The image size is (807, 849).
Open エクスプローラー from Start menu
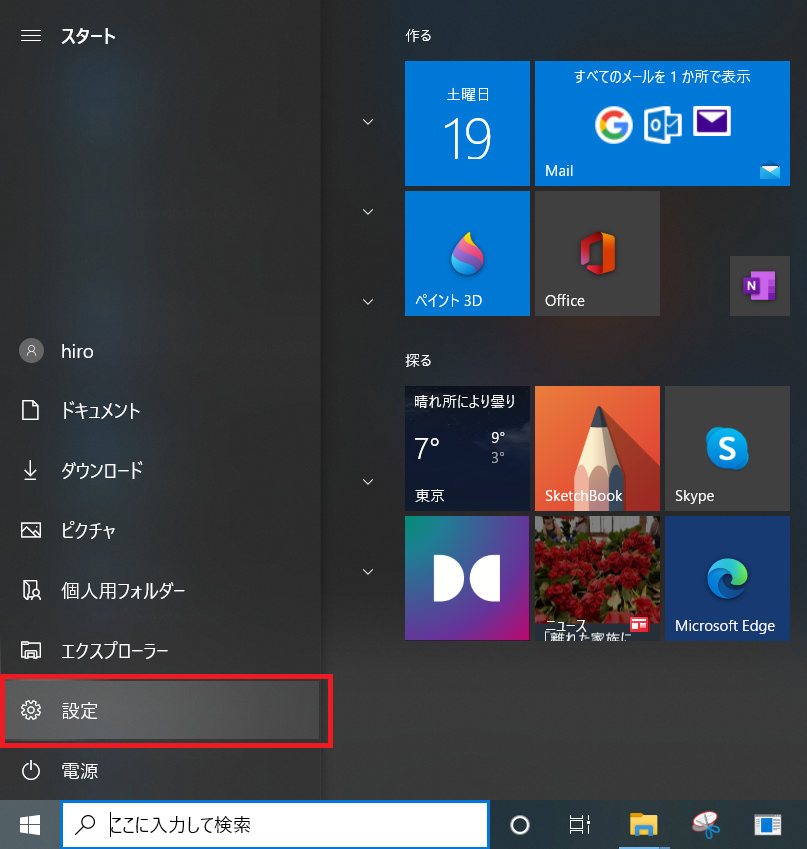pos(162,650)
